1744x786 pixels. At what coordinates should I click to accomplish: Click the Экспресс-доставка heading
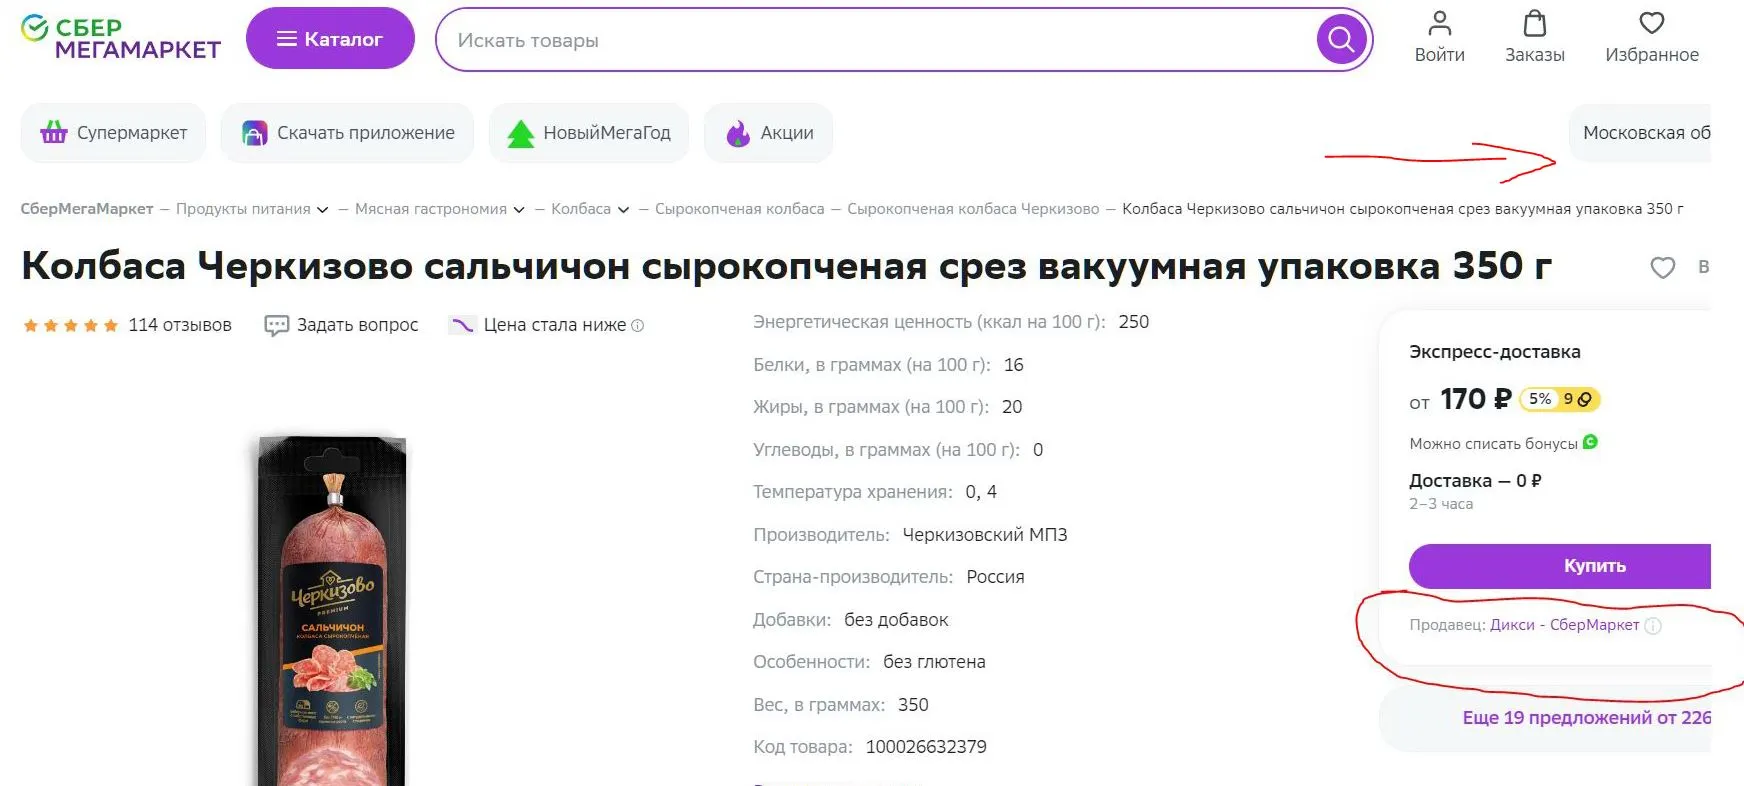click(x=1495, y=352)
